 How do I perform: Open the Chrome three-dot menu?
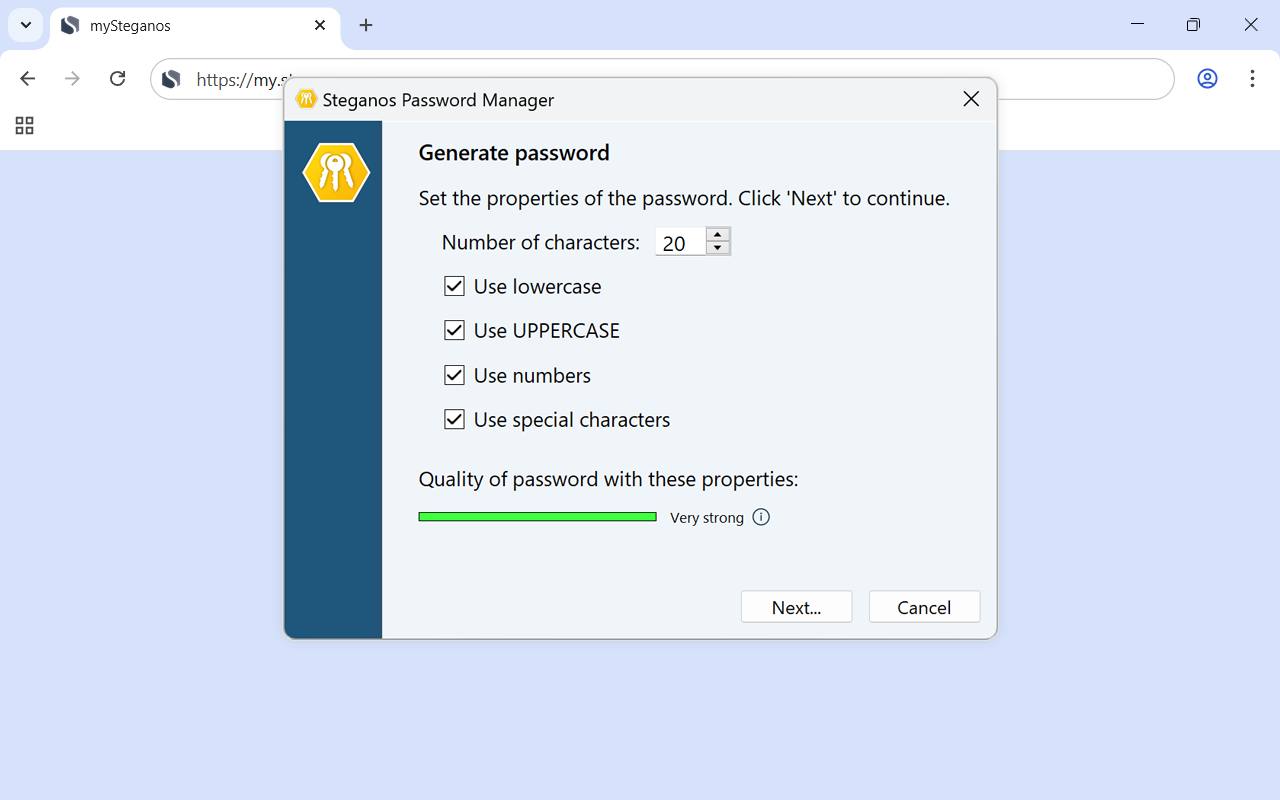(1252, 79)
